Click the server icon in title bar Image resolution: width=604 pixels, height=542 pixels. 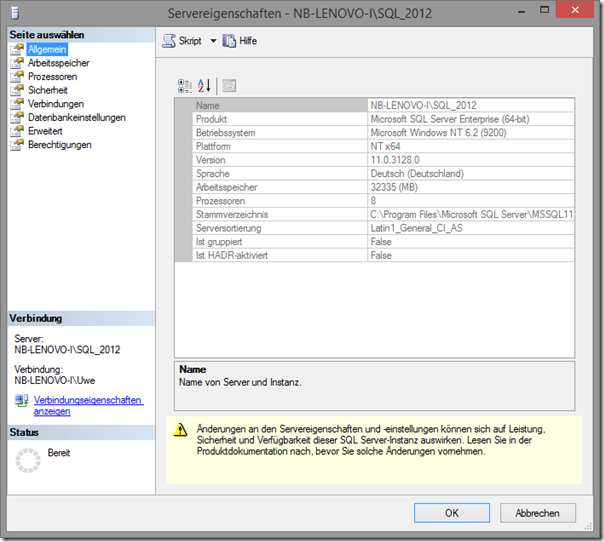point(15,13)
